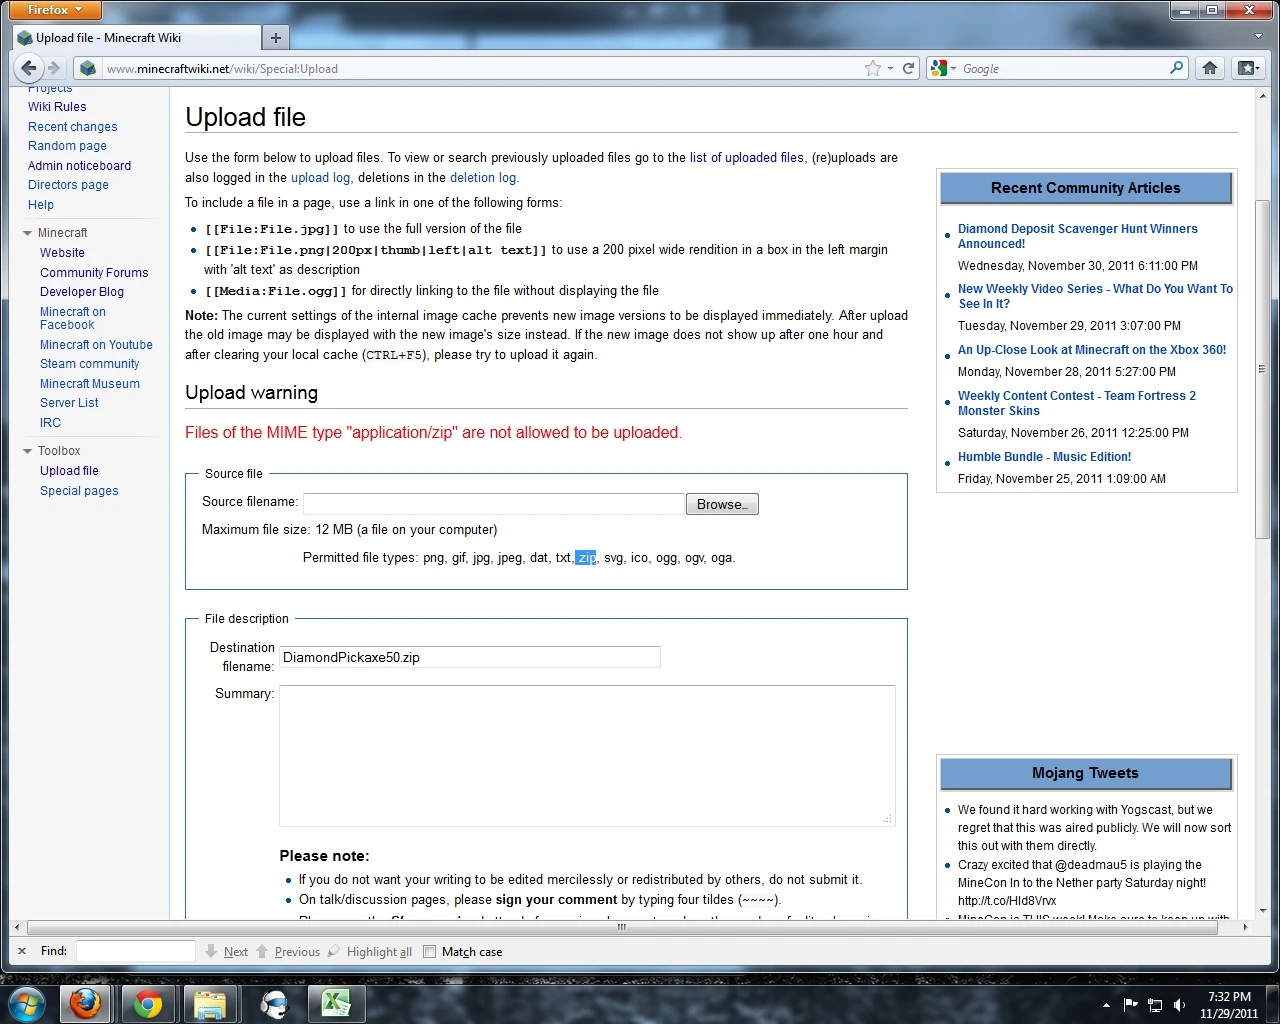Viewport: 1280px width, 1024px height.
Task: Click the Source filename input field
Action: click(494, 504)
